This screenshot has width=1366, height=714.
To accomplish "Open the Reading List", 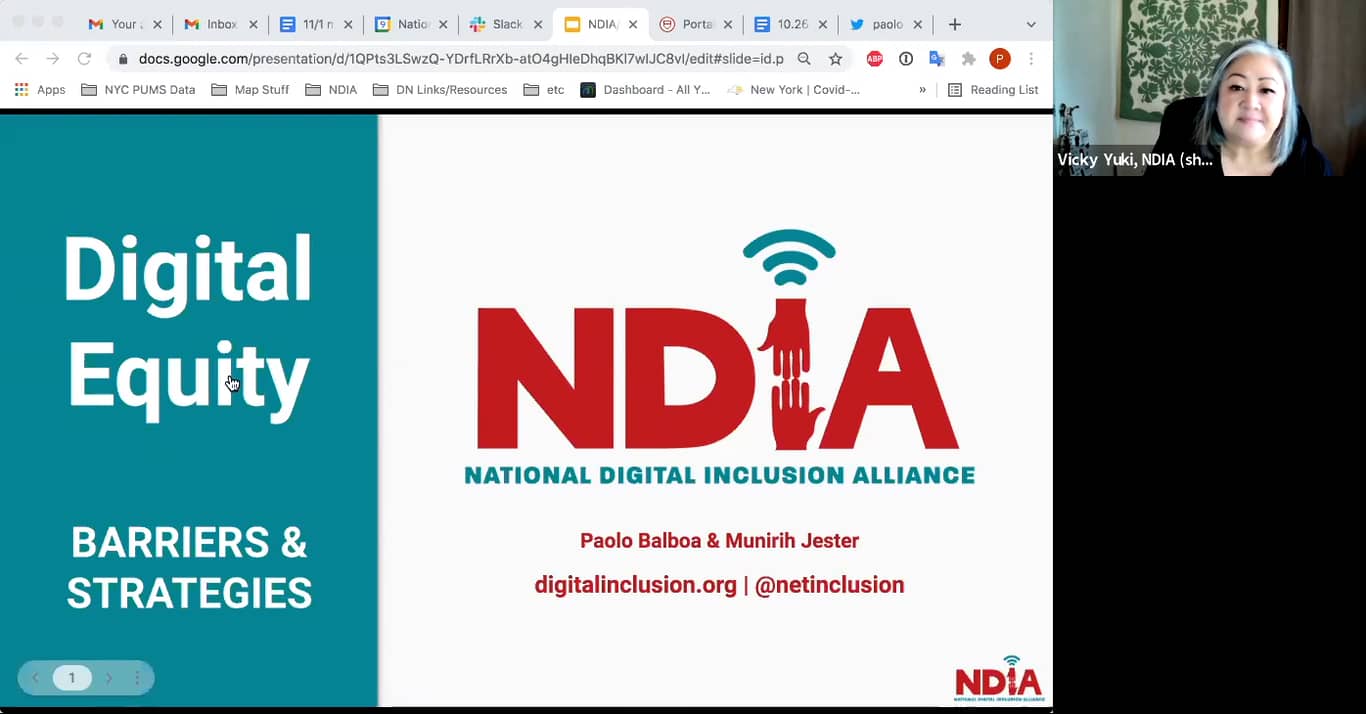I will [993, 90].
